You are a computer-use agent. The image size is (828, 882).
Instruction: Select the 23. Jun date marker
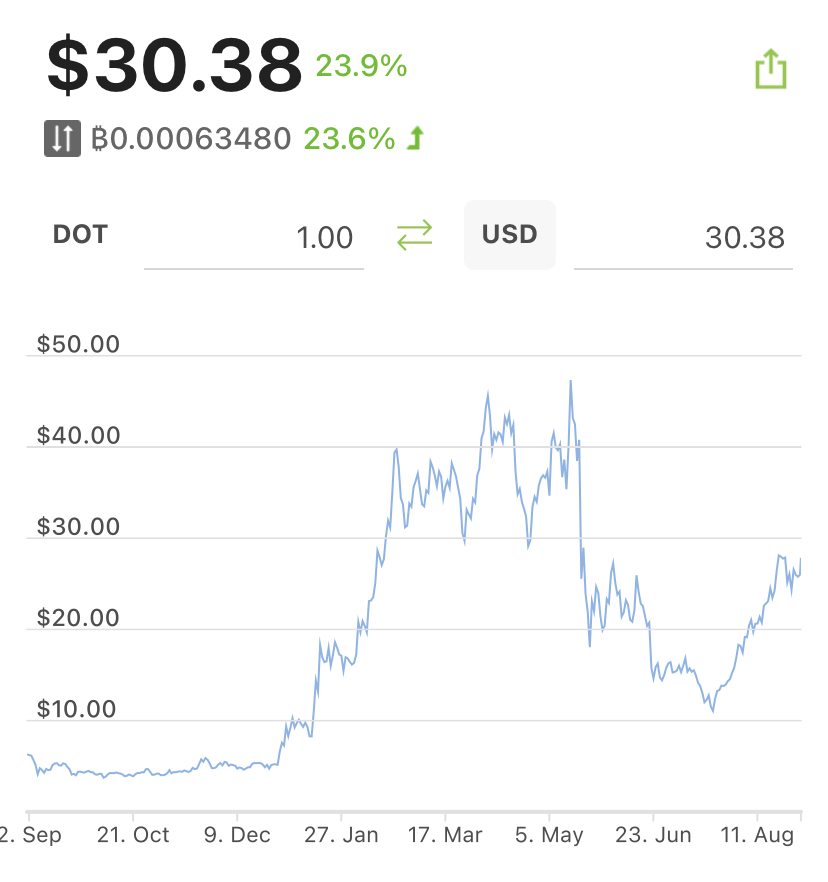tap(653, 835)
